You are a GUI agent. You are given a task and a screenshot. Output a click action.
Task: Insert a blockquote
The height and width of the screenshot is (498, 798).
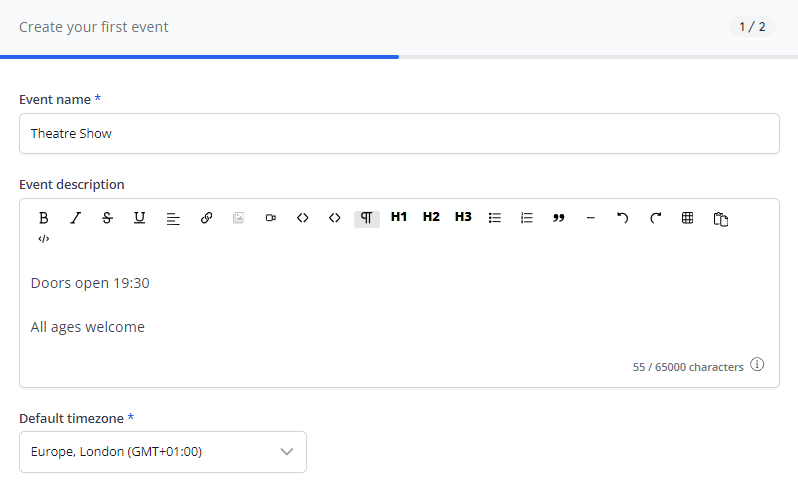coord(559,218)
